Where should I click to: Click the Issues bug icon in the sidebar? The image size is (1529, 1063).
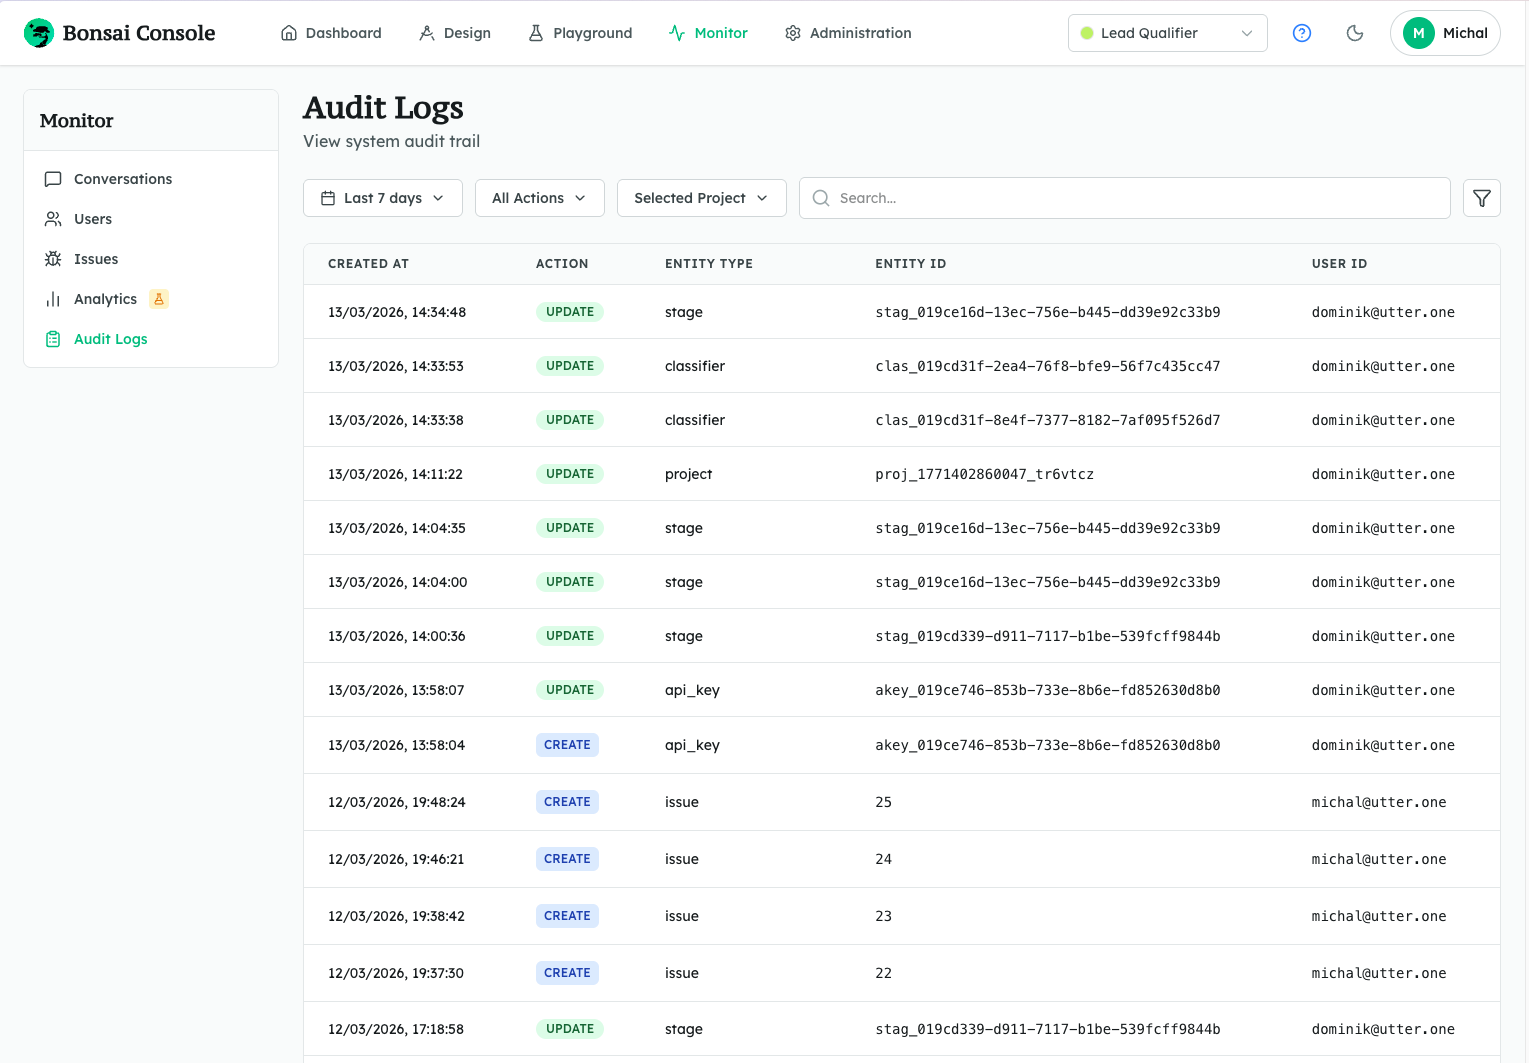click(x=53, y=259)
